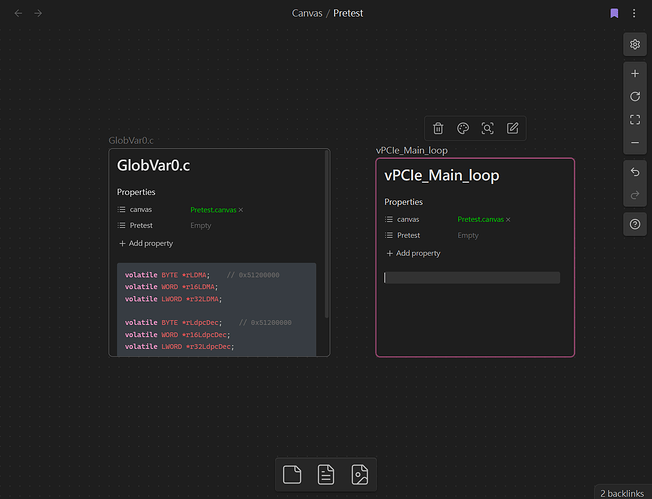Open canvas settings gear
This screenshot has width=652, height=499.
tap(635, 44)
